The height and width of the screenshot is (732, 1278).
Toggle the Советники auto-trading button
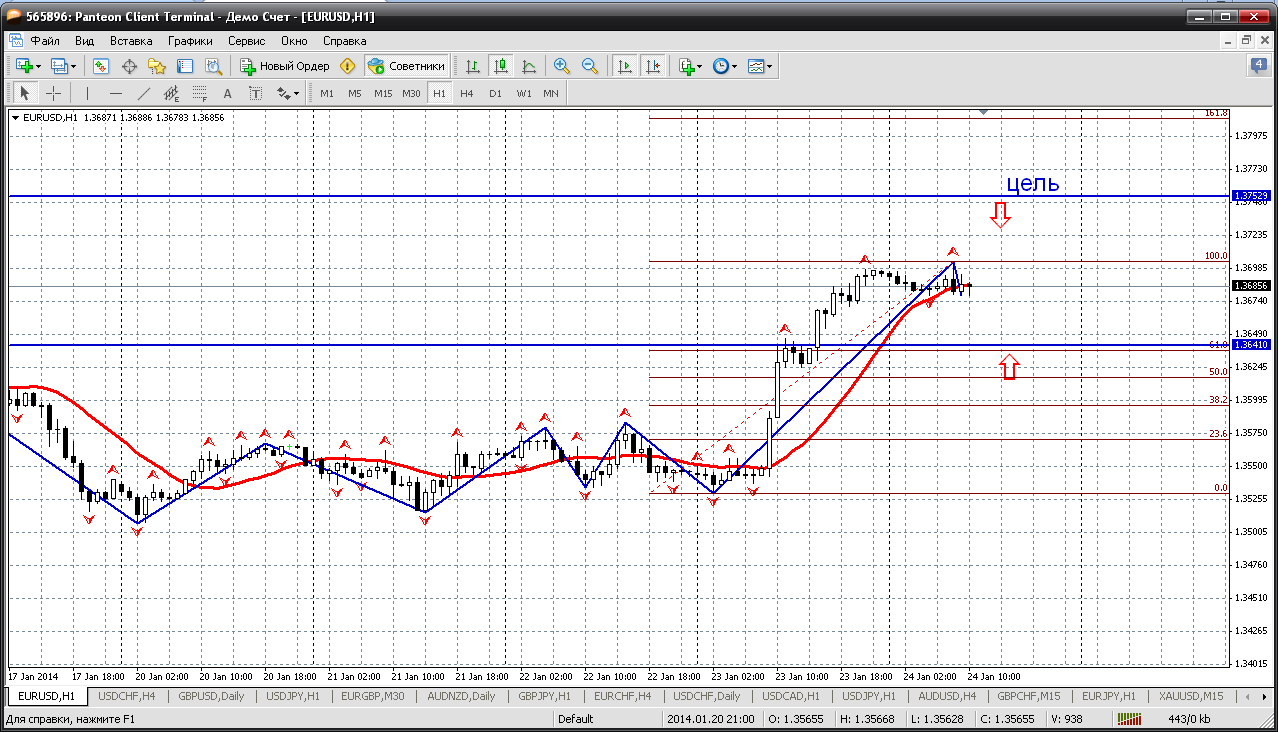pyautogui.click(x=406, y=66)
